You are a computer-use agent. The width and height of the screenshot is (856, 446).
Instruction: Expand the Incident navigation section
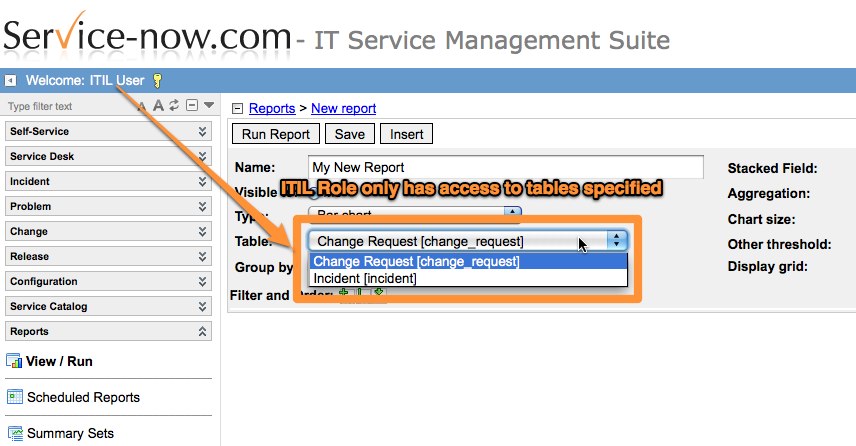[x=203, y=181]
